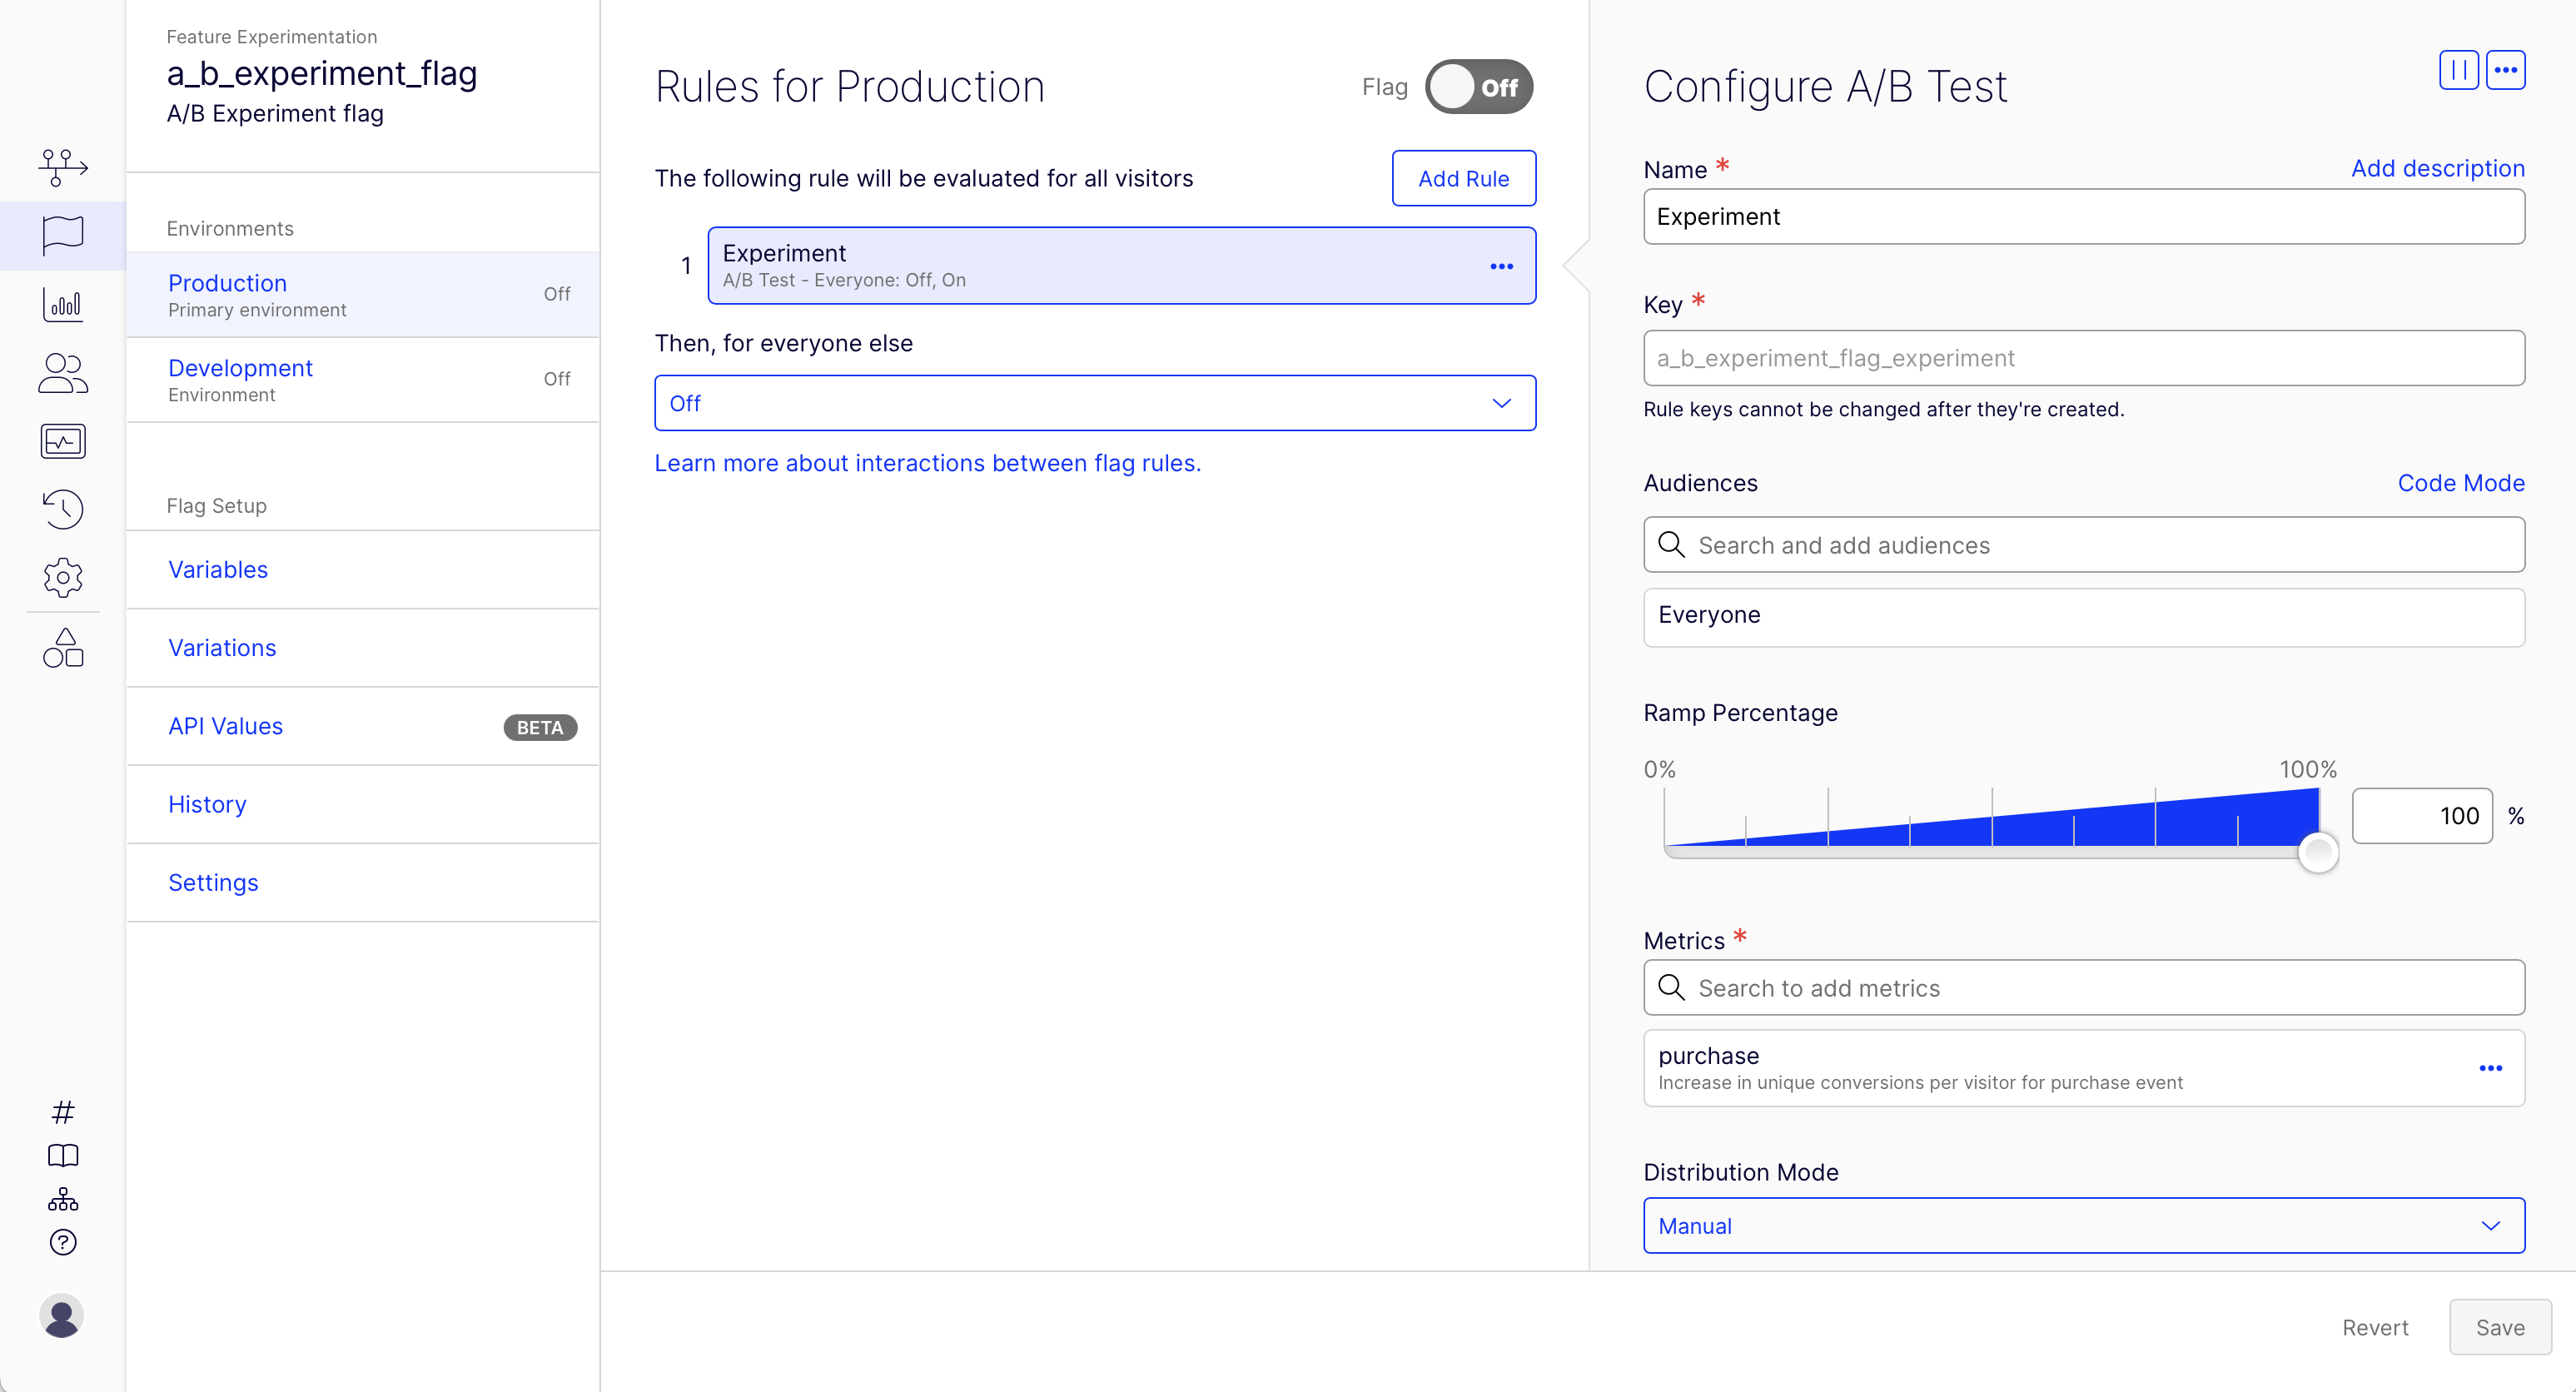Open the Variations flag setup tab
This screenshot has height=1392, width=2576.
222,648
